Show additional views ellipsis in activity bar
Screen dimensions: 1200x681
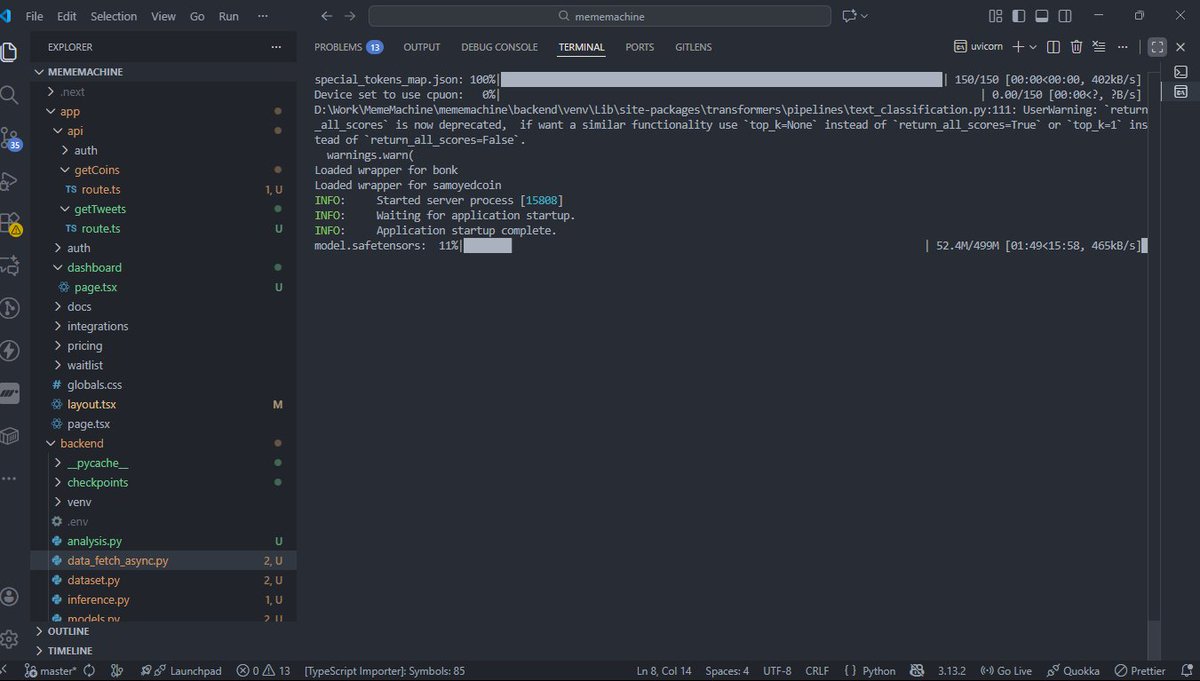(9, 478)
